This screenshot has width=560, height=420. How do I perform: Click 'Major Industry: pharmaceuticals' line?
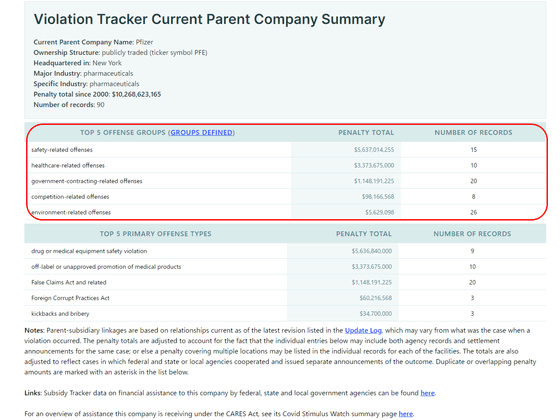[83, 74]
